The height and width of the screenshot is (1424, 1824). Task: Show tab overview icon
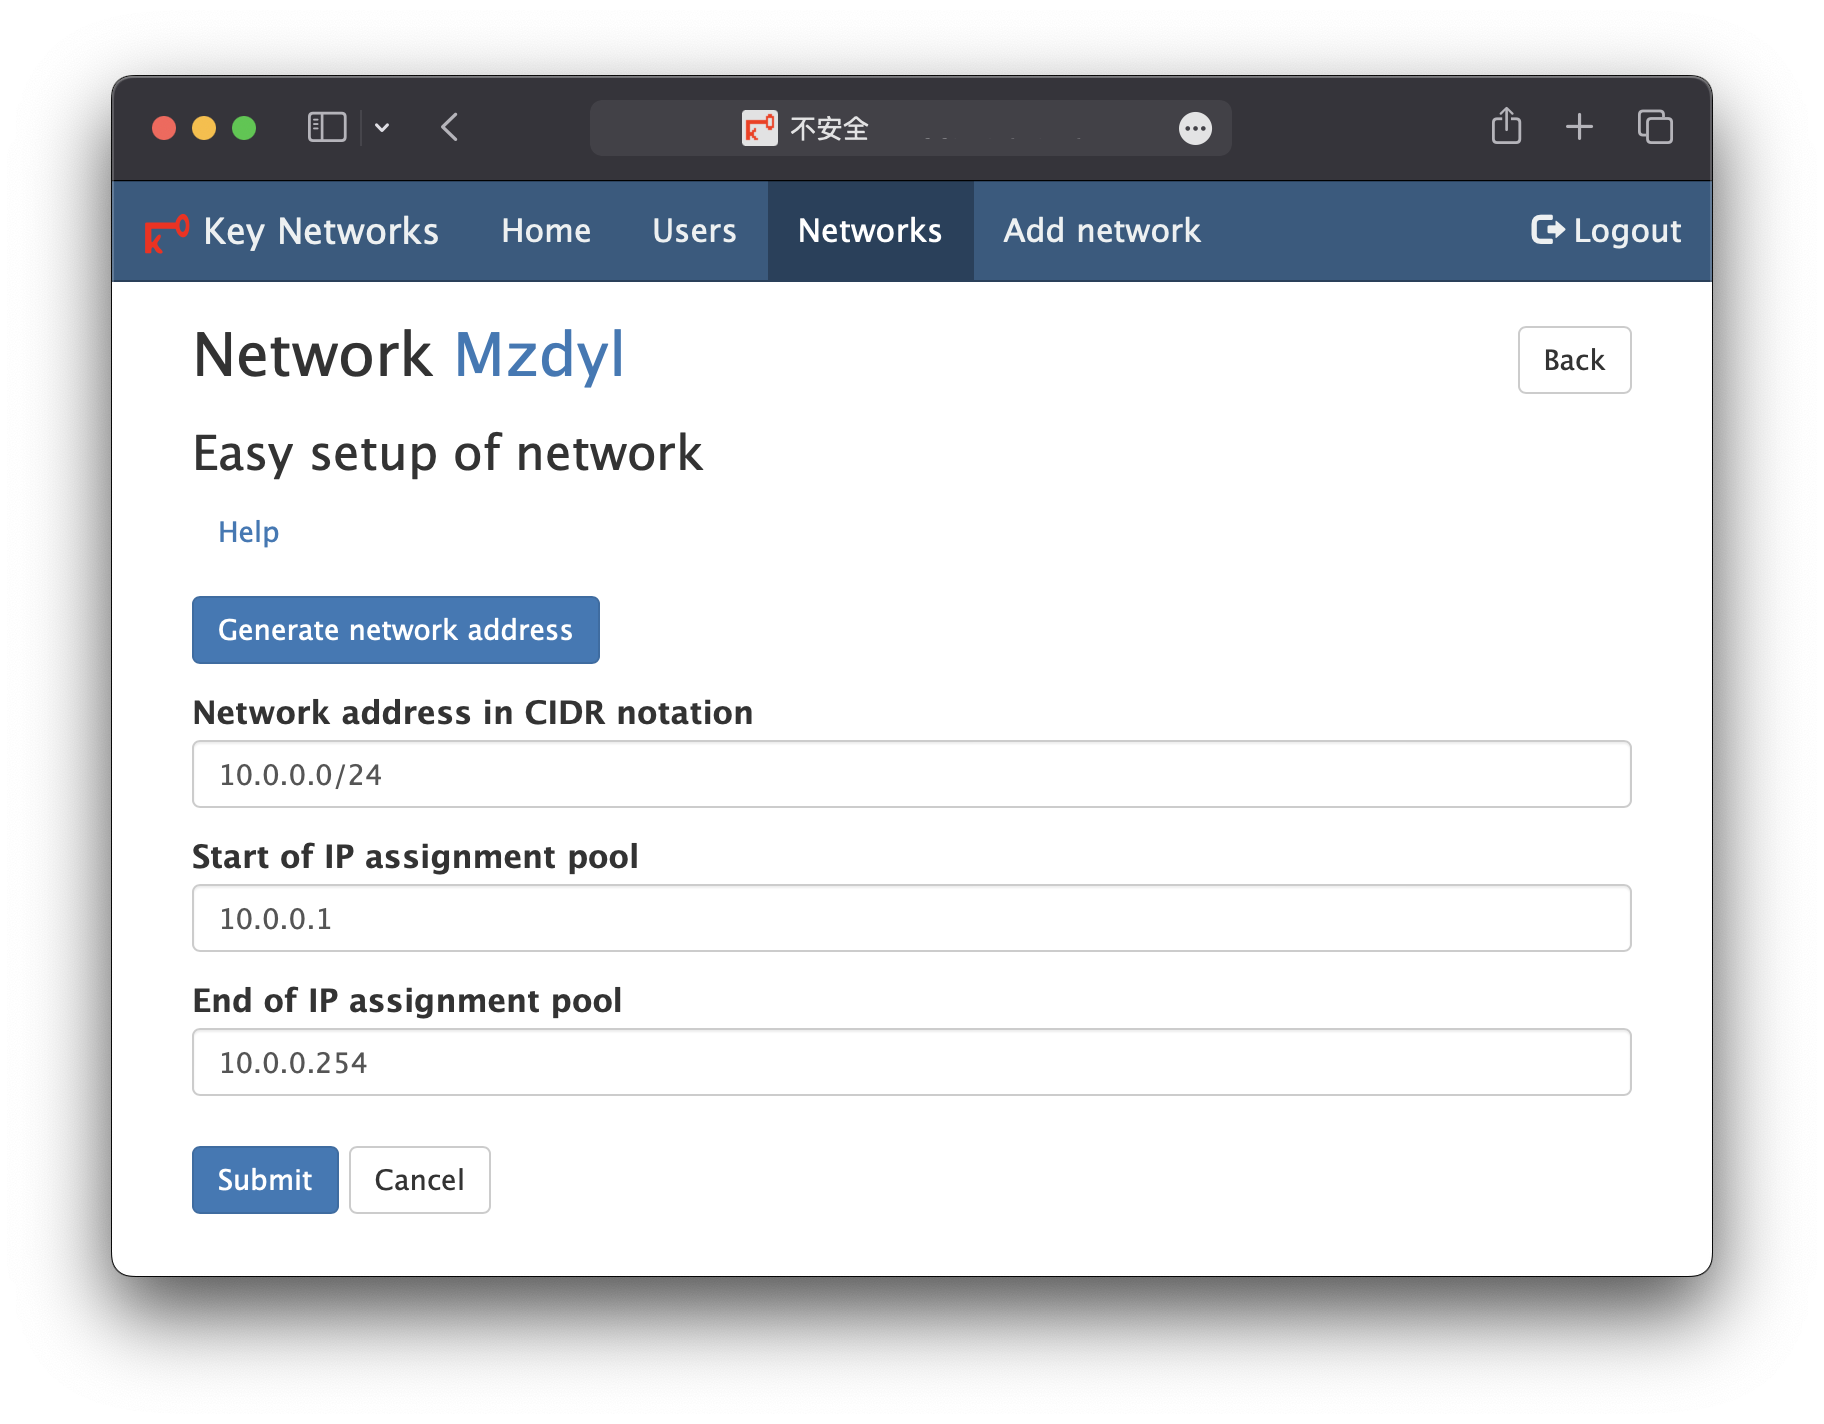[x=1655, y=127]
